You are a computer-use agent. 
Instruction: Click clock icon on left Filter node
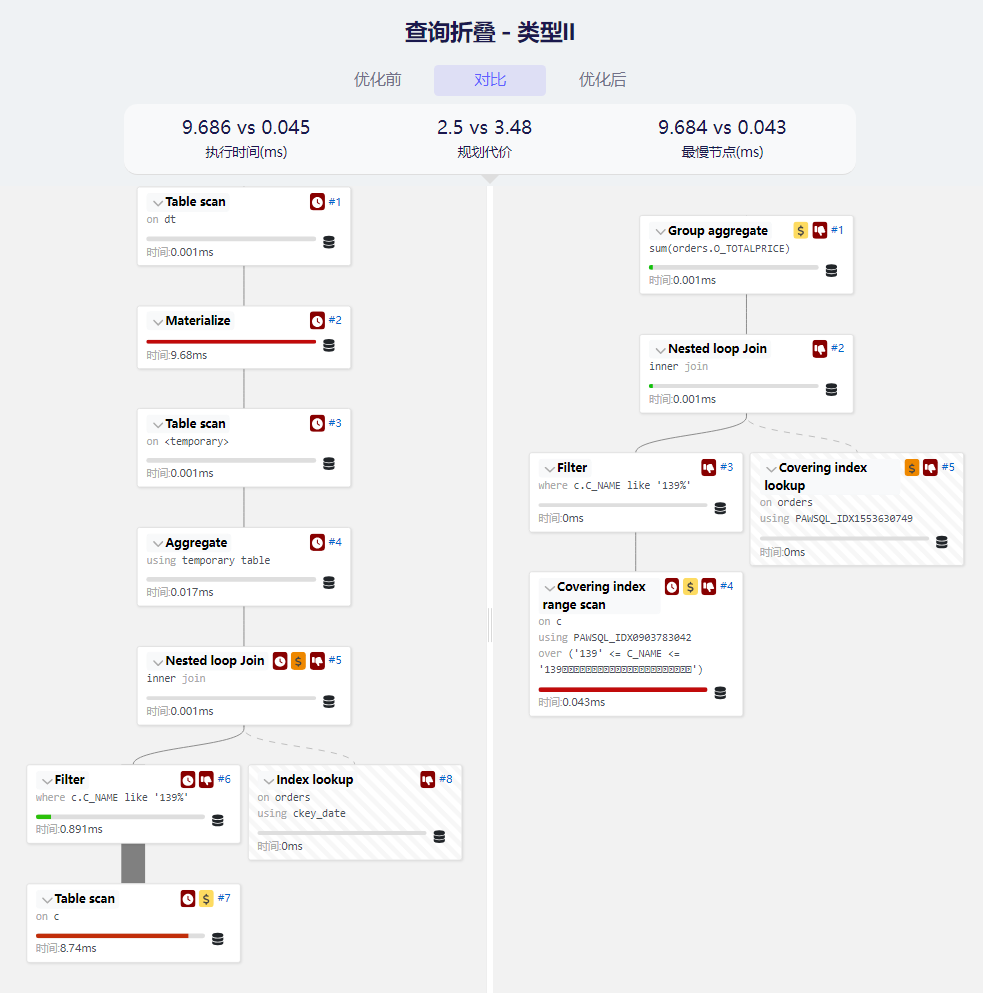pyautogui.click(x=188, y=780)
